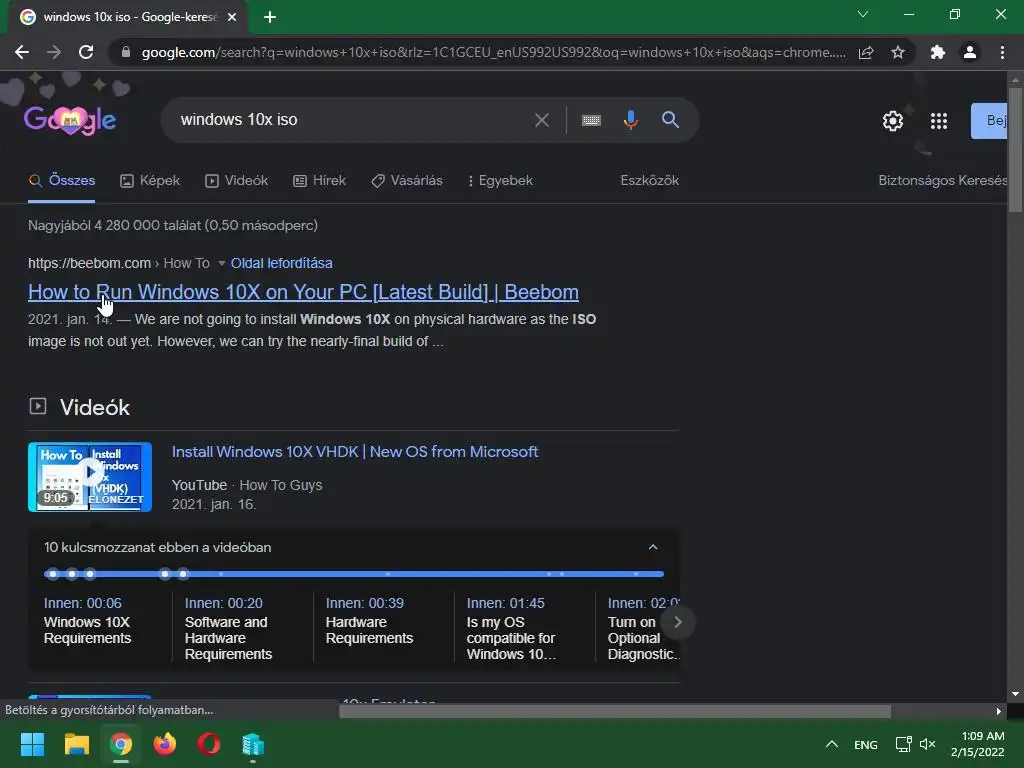Click the page vertical scrollbar thumb

[1015, 150]
